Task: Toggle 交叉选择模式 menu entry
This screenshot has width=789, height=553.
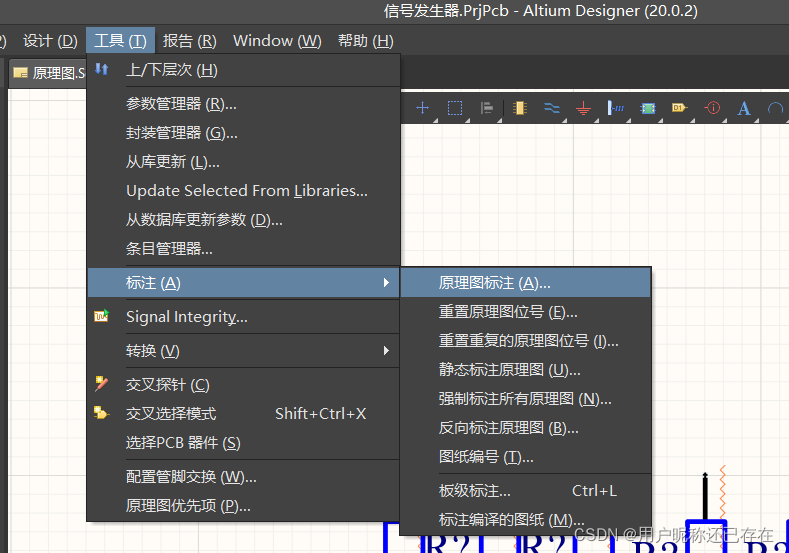Action: click(244, 414)
